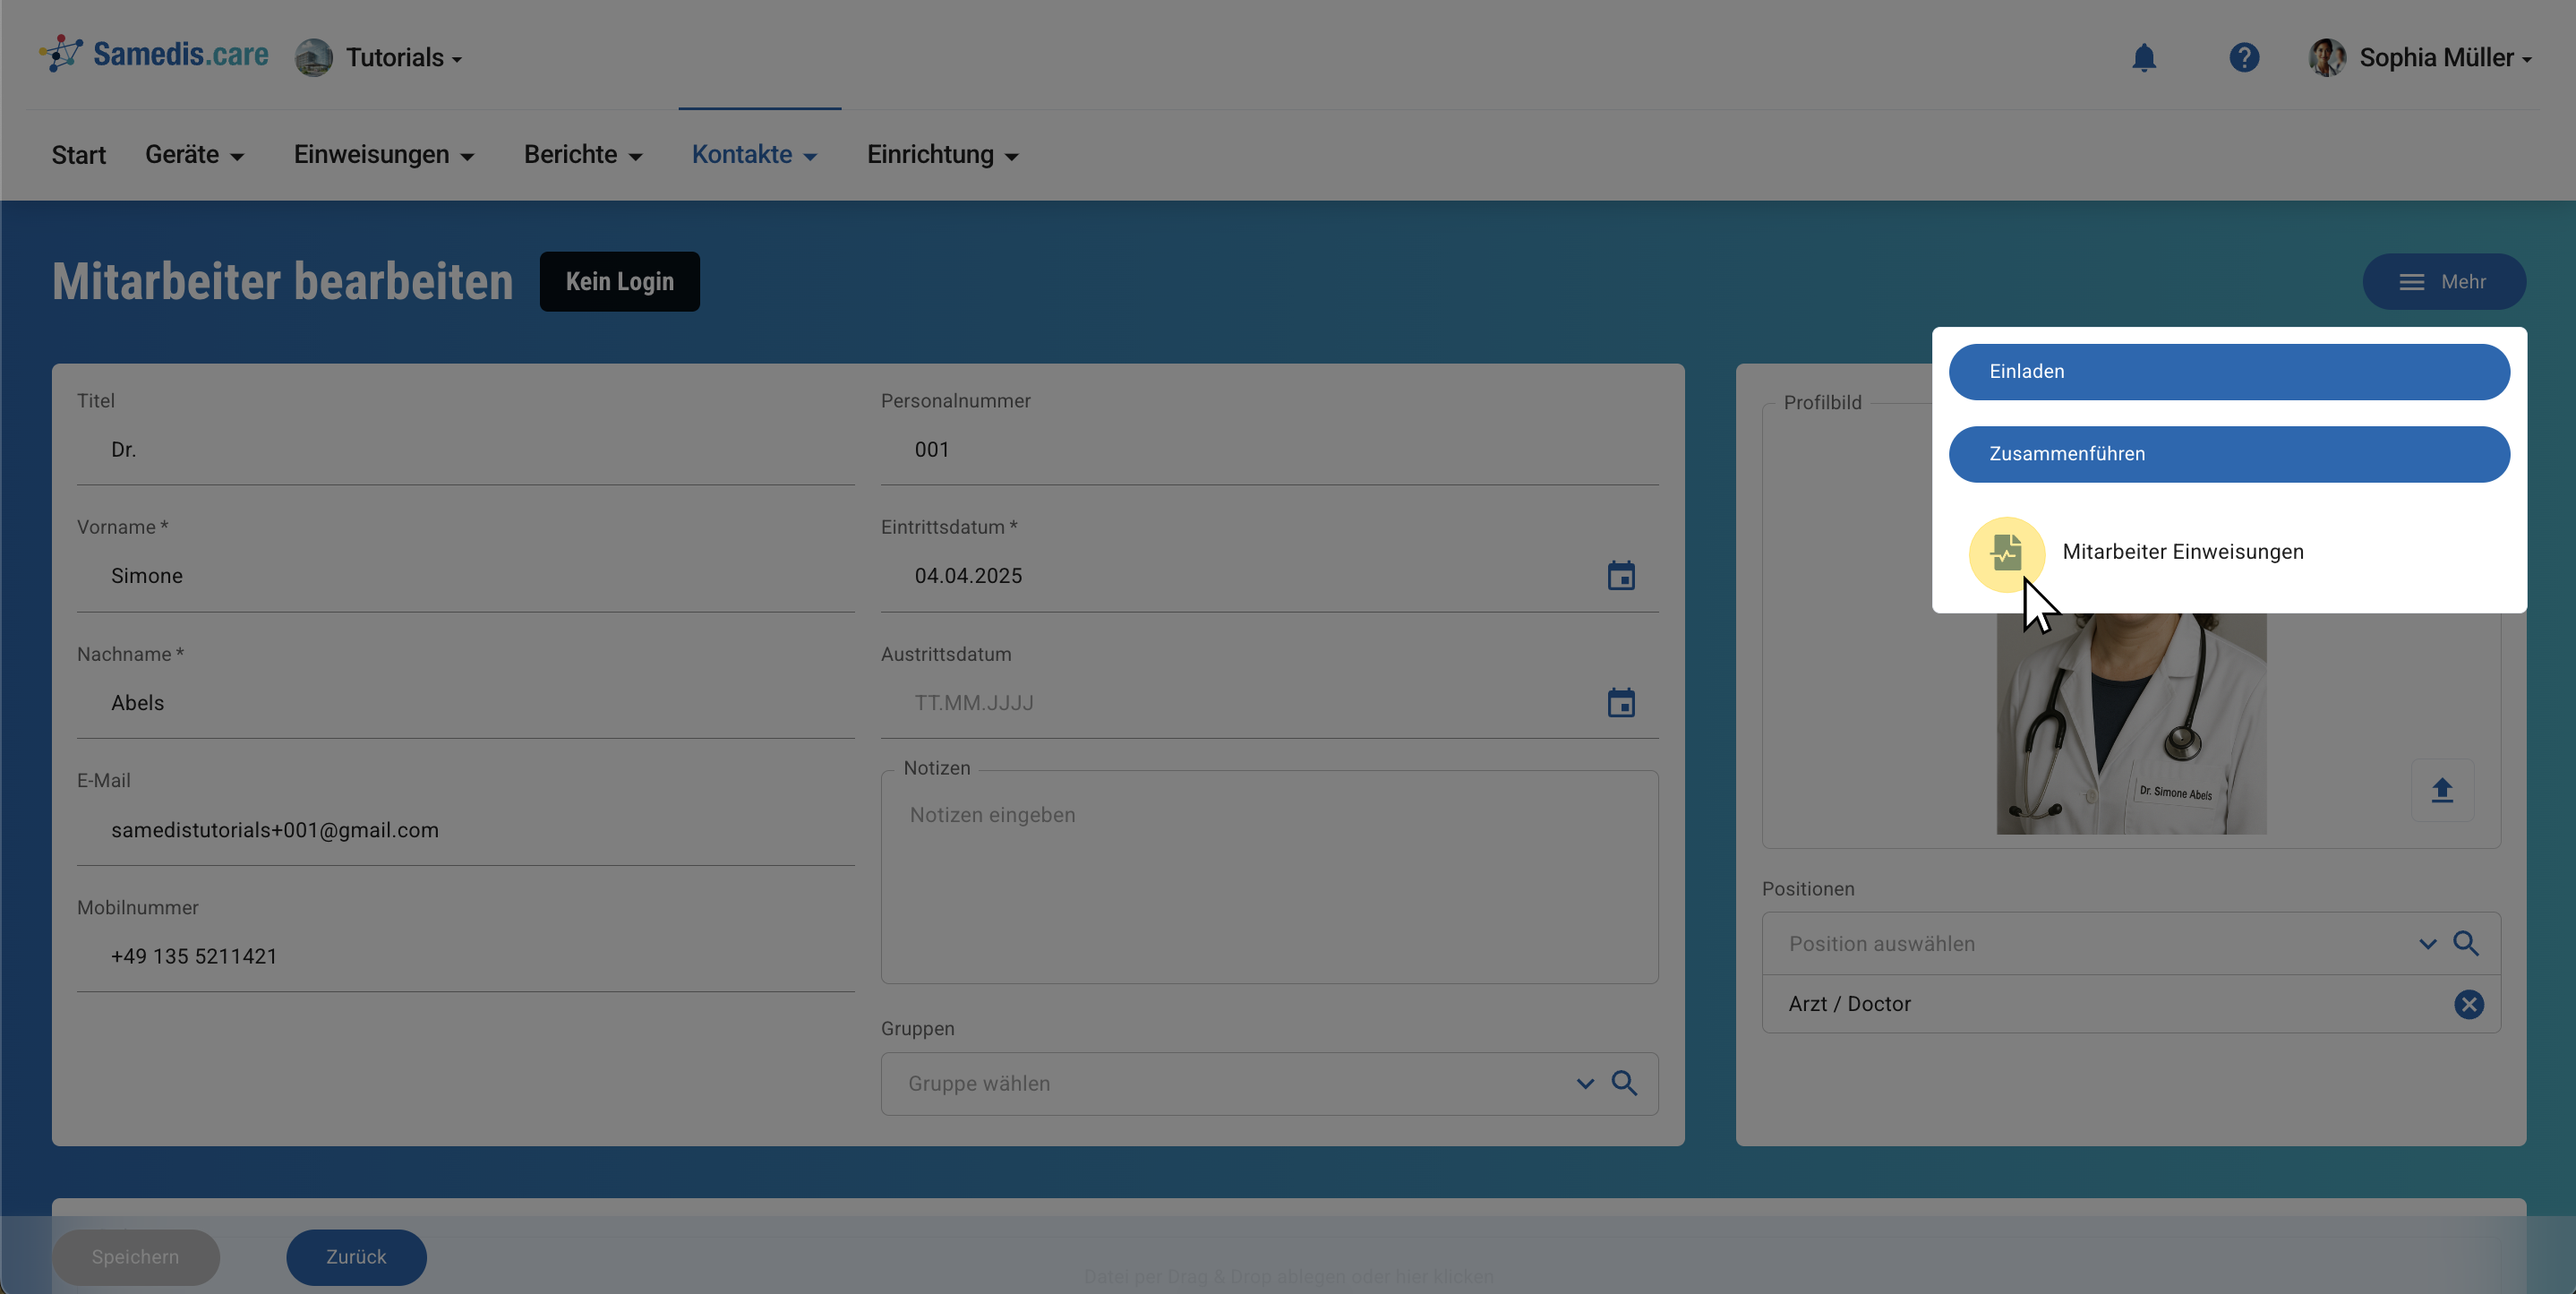Expand the Gruppe wählen dropdown
2576x1294 pixels.
tap(1584, 1084)
